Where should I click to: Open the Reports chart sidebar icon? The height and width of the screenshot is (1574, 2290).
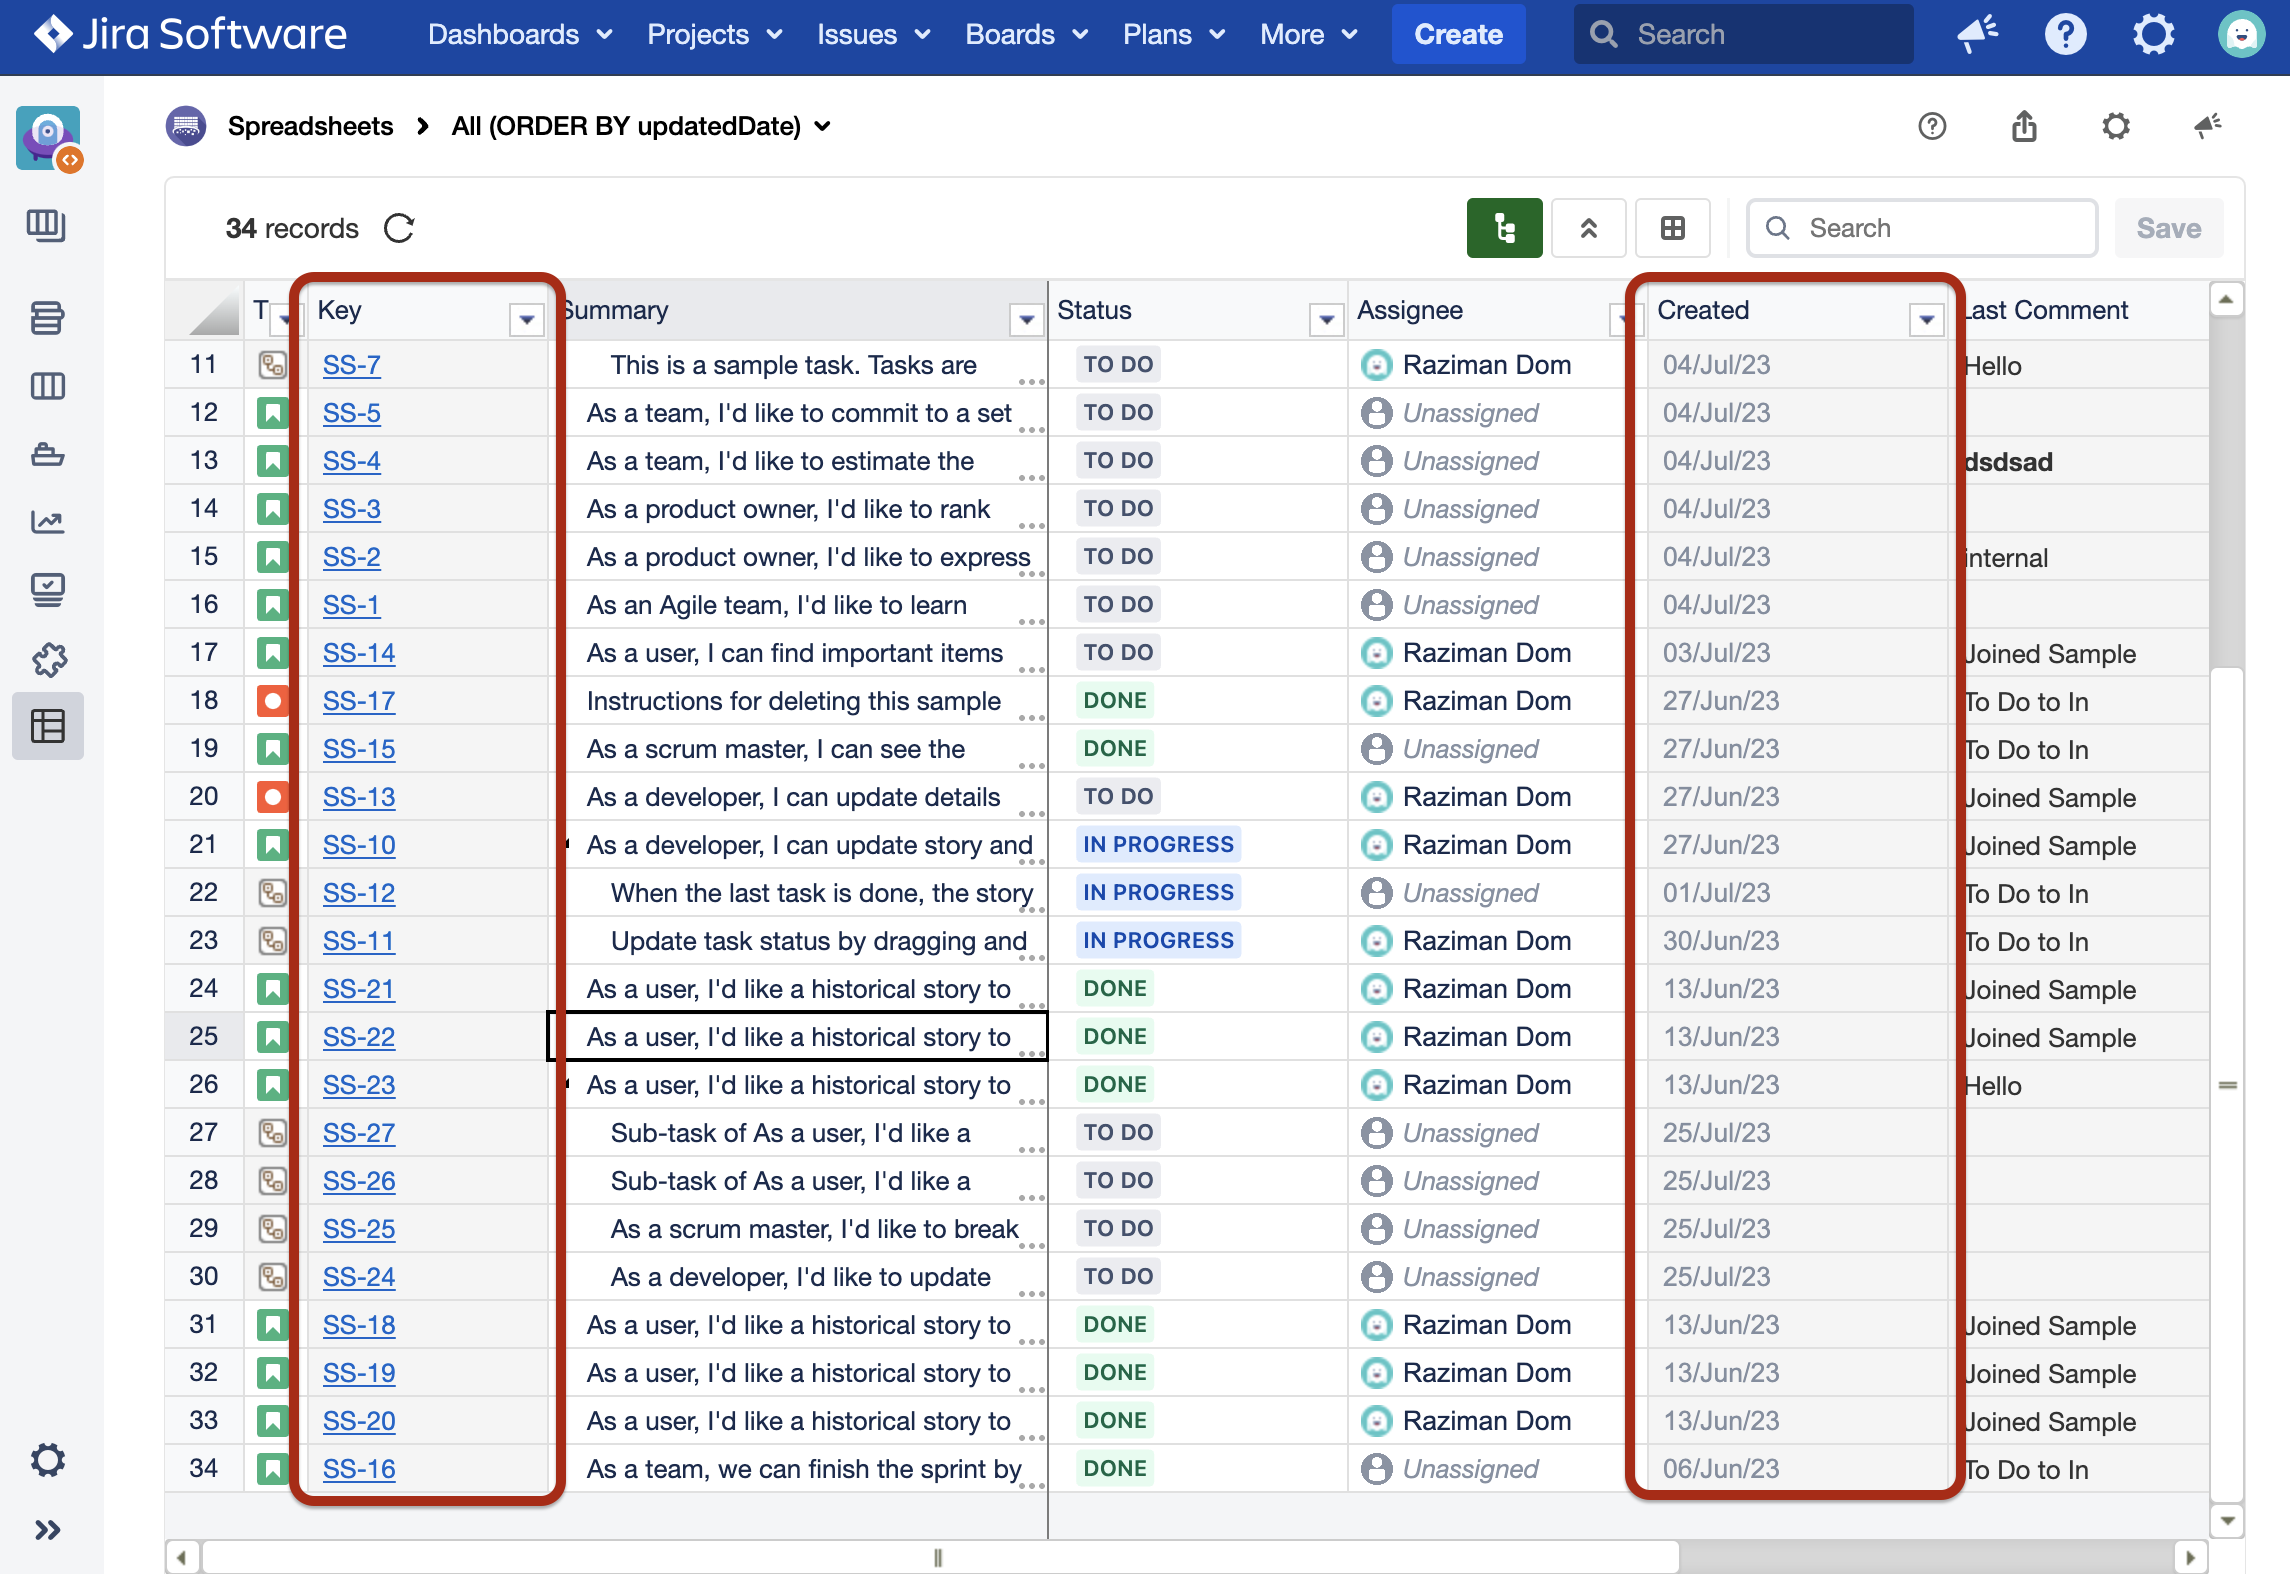[x=47, y=521]
